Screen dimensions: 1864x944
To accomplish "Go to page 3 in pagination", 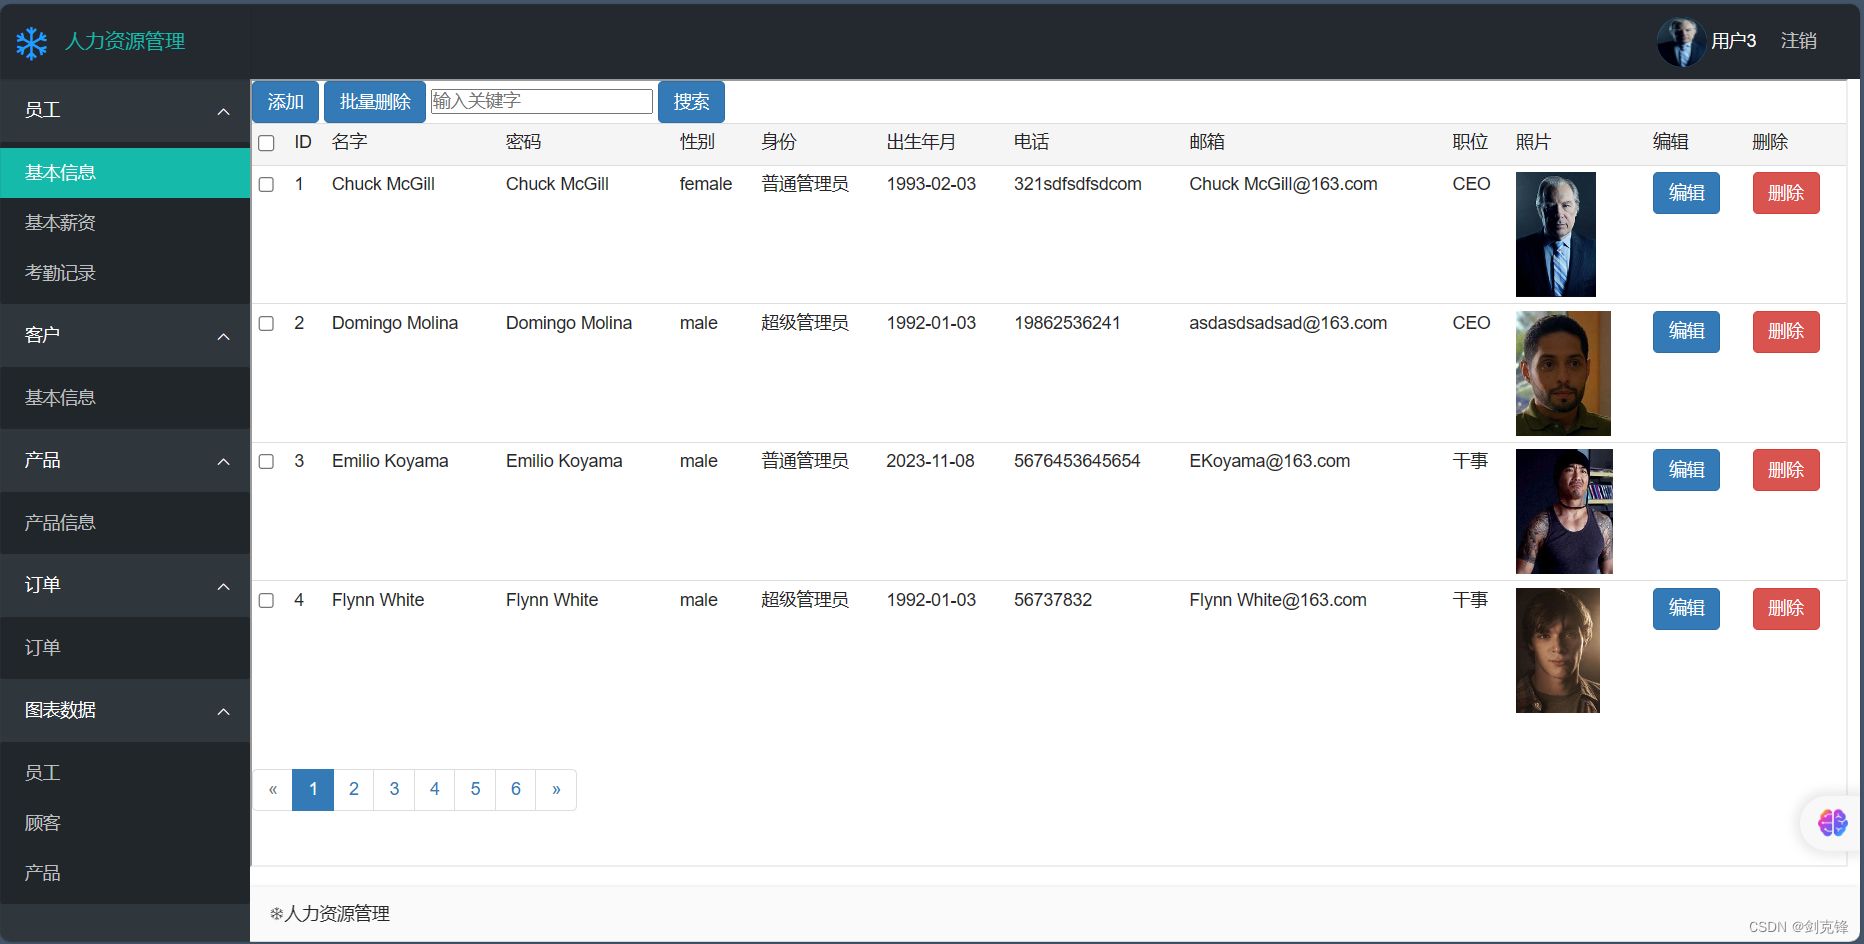I will click(x=393, y=789).
